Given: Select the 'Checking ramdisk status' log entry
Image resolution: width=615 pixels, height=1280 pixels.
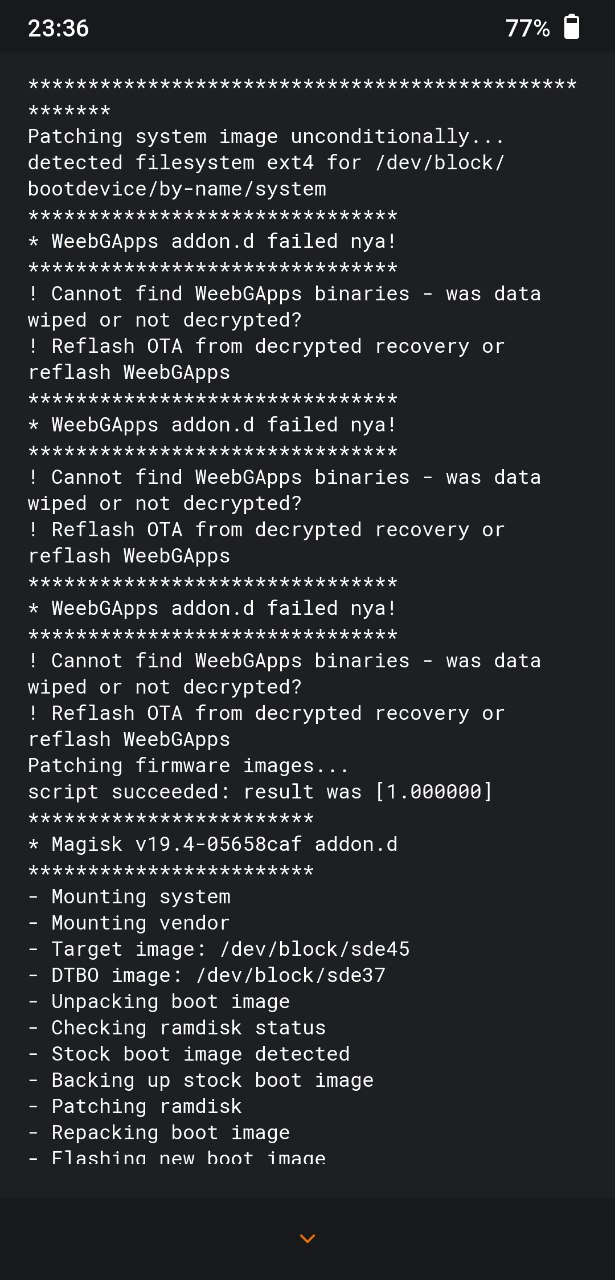Looking at the screenshot, I should [177, 1027].
